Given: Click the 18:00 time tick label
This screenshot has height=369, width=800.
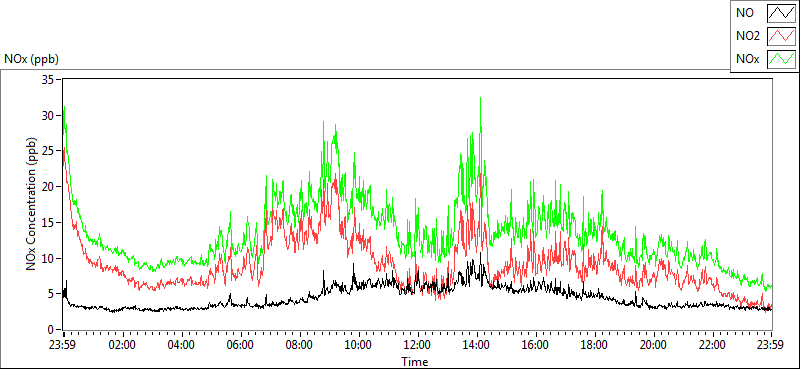Looking at the screenshot, I should (x=594, y=345).
